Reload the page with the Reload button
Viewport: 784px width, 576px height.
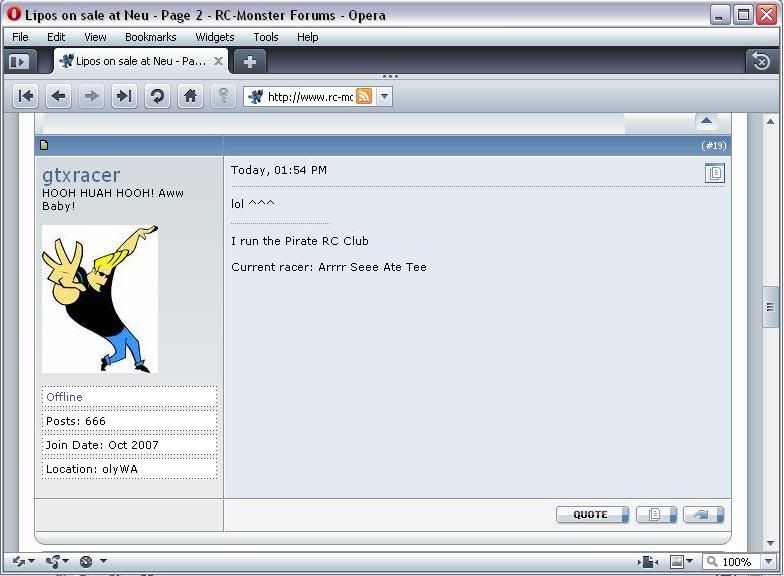pyautogui.click(x=156, y=96)
